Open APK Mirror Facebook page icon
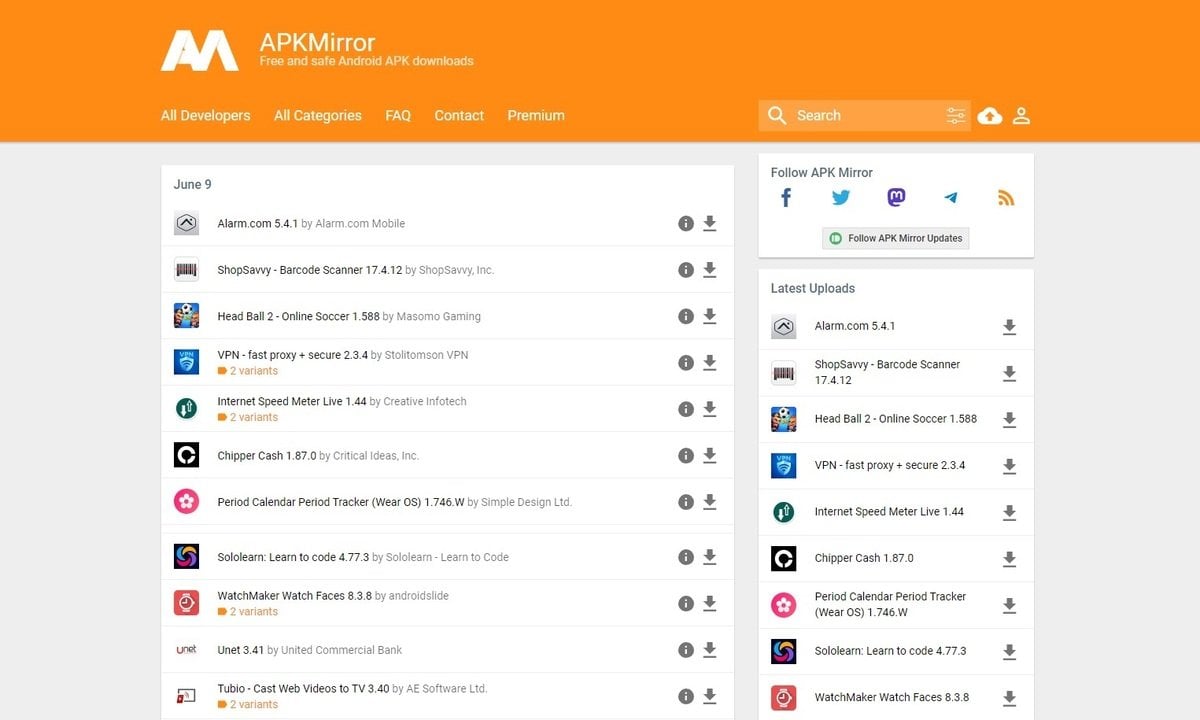Image resolution: width=1200 pixels, height=720 pixels. (786, 198)
